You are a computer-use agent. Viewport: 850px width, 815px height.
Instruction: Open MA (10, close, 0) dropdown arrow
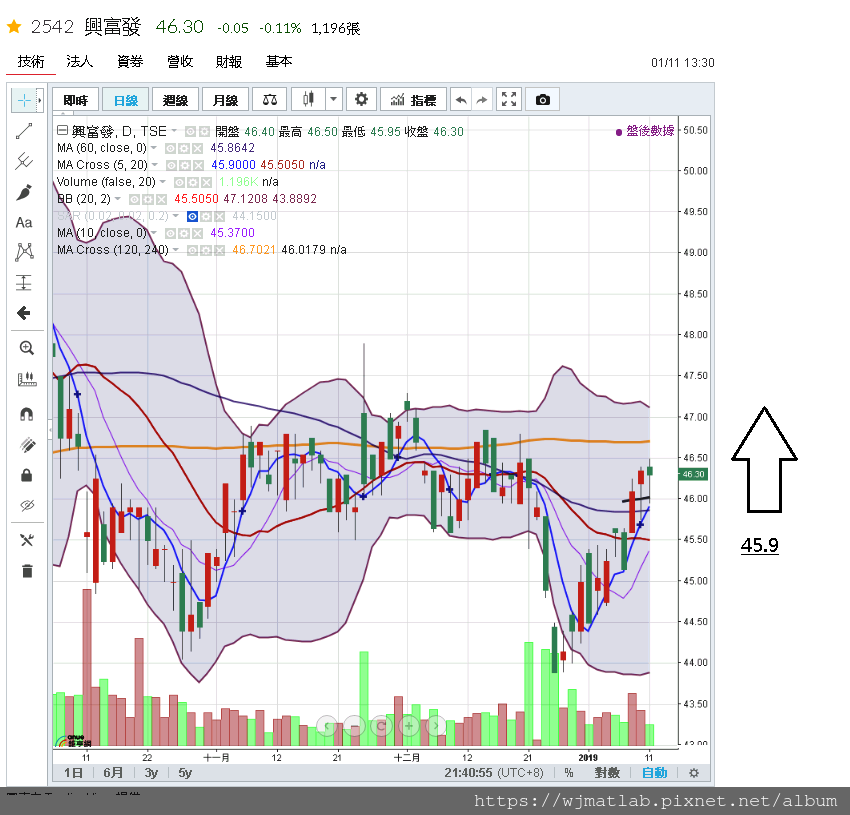154,233
